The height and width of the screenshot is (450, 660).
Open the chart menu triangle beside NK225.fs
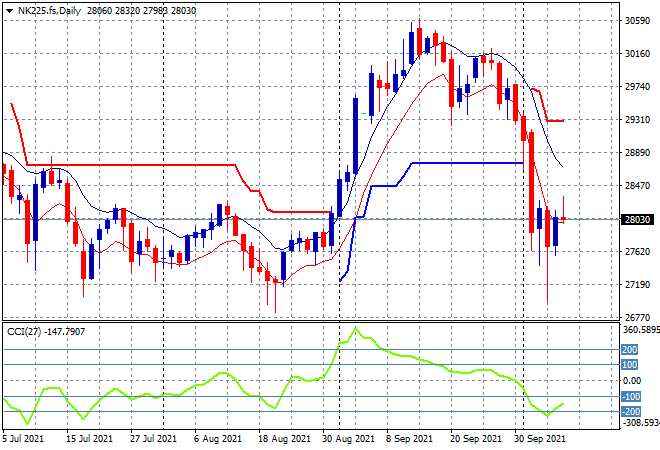(9, 9)
